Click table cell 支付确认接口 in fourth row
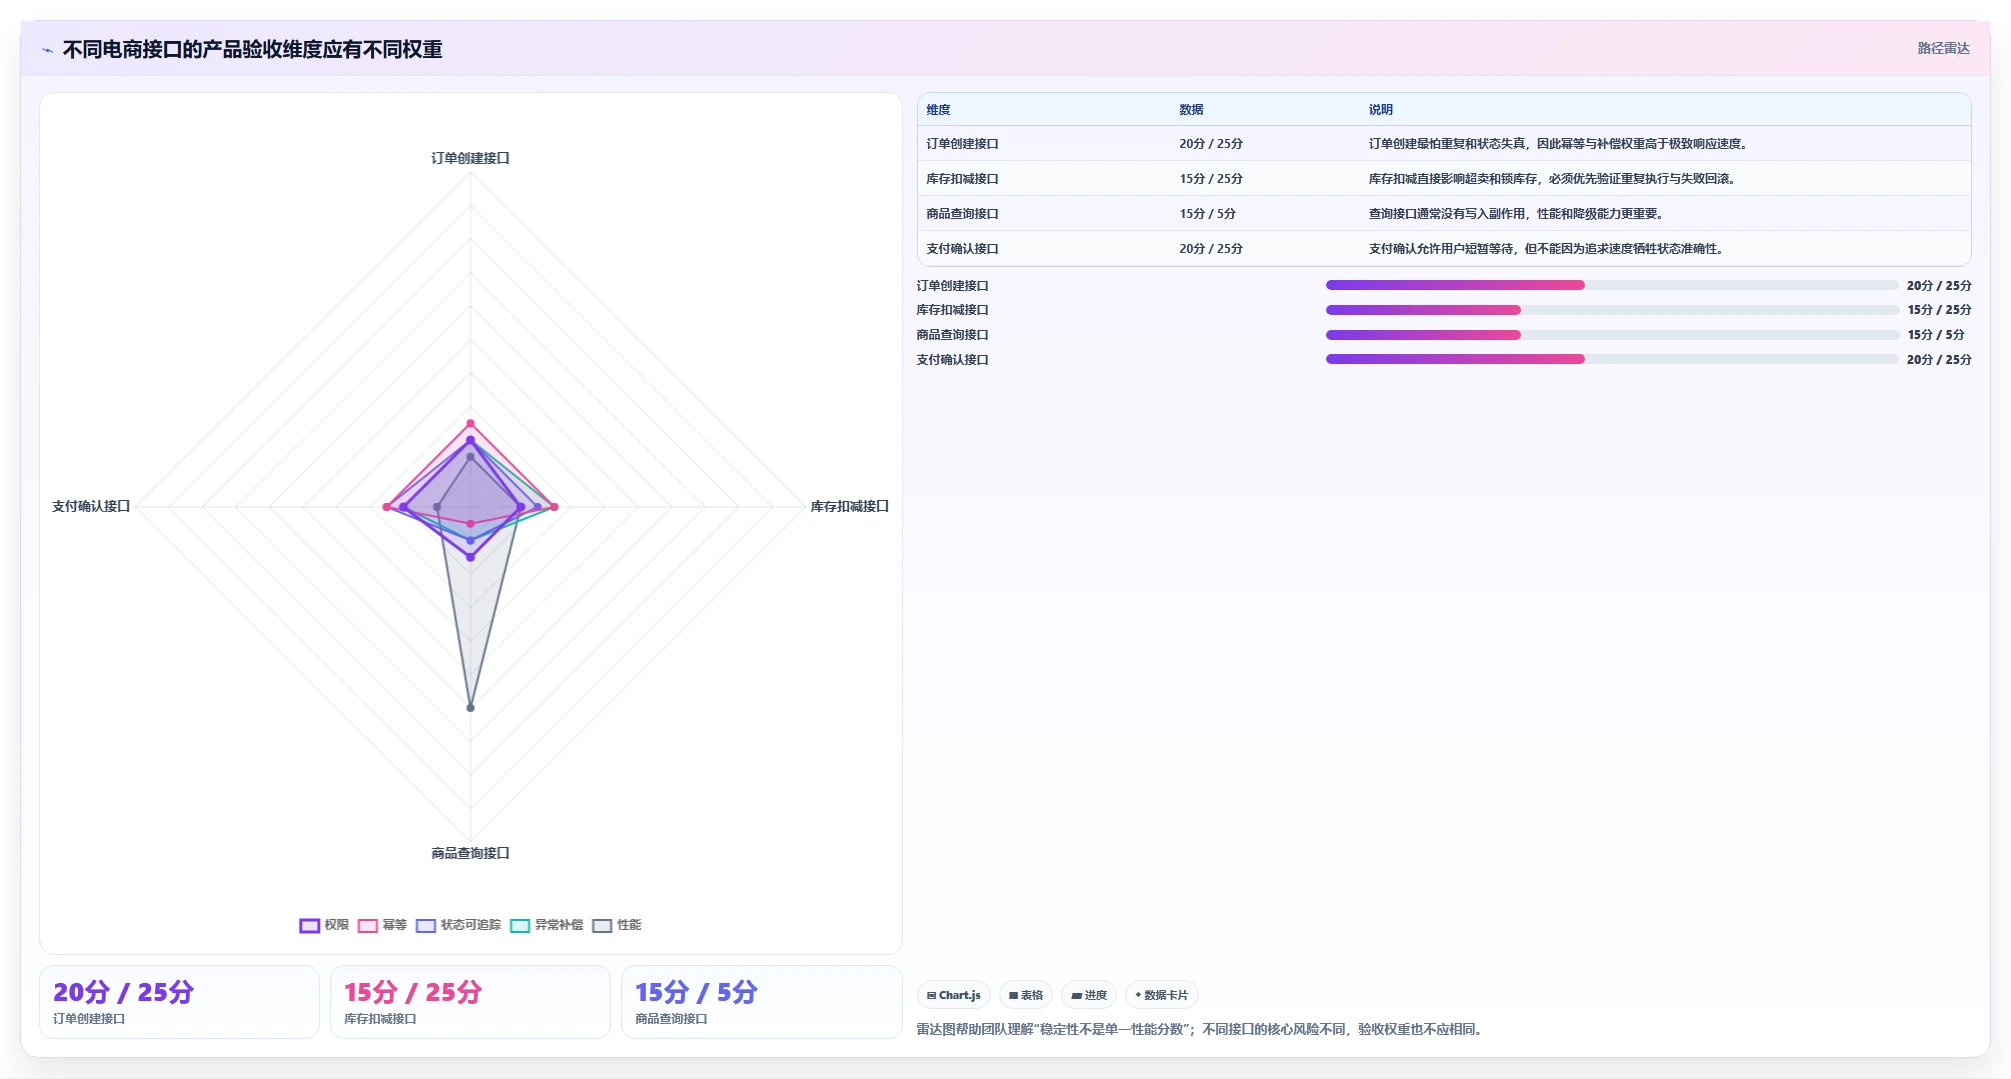 click(962, 249)
